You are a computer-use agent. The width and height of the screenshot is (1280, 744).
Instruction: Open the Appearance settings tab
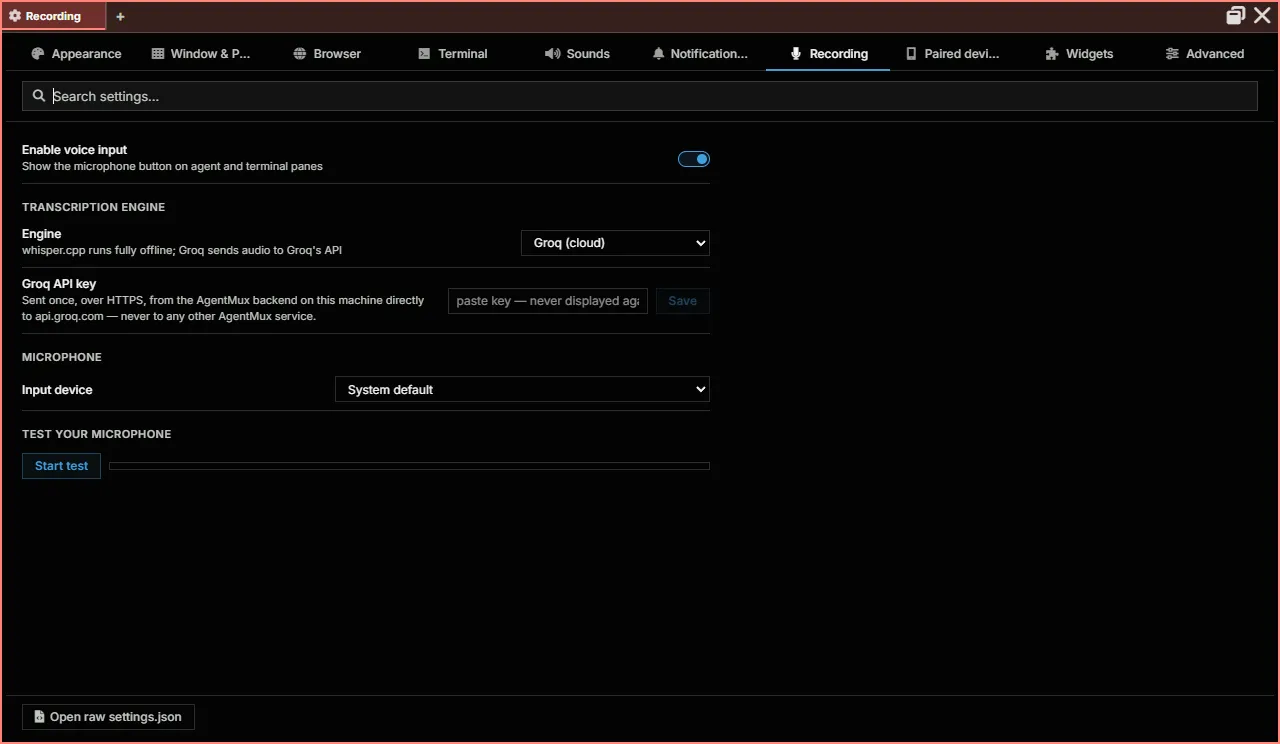[x=76, y=54]
